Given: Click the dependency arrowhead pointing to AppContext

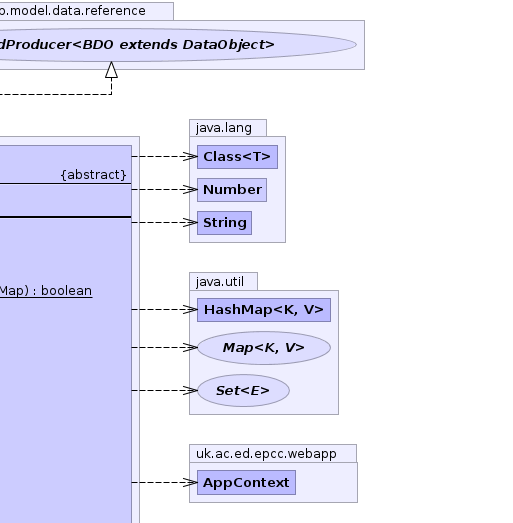Looking at the screenshot, I should coord(190,482).
